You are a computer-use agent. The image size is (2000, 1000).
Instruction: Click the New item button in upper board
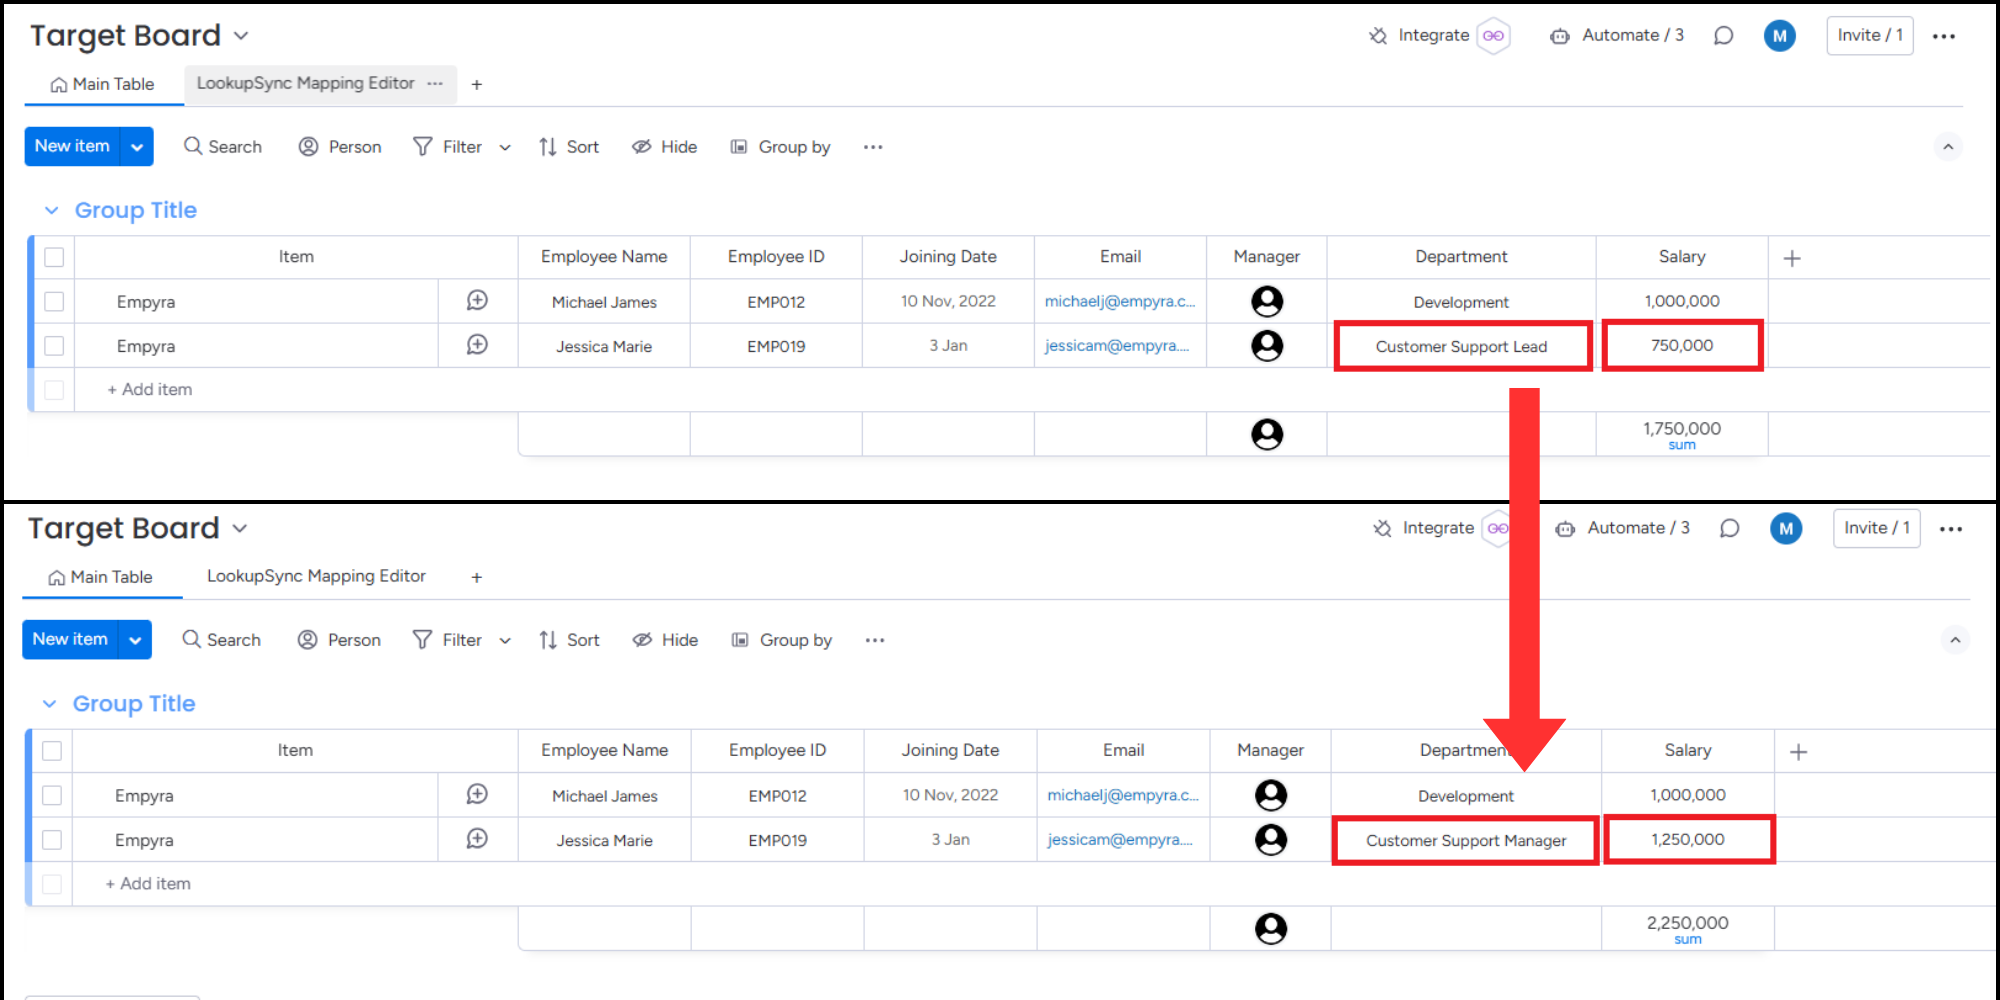click(x=72, y=146)
